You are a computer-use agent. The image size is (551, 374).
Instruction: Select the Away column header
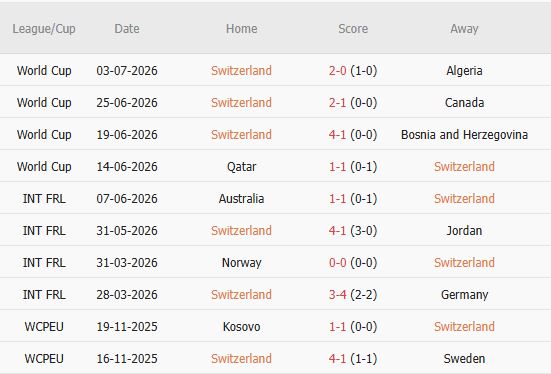click(464, 29)
